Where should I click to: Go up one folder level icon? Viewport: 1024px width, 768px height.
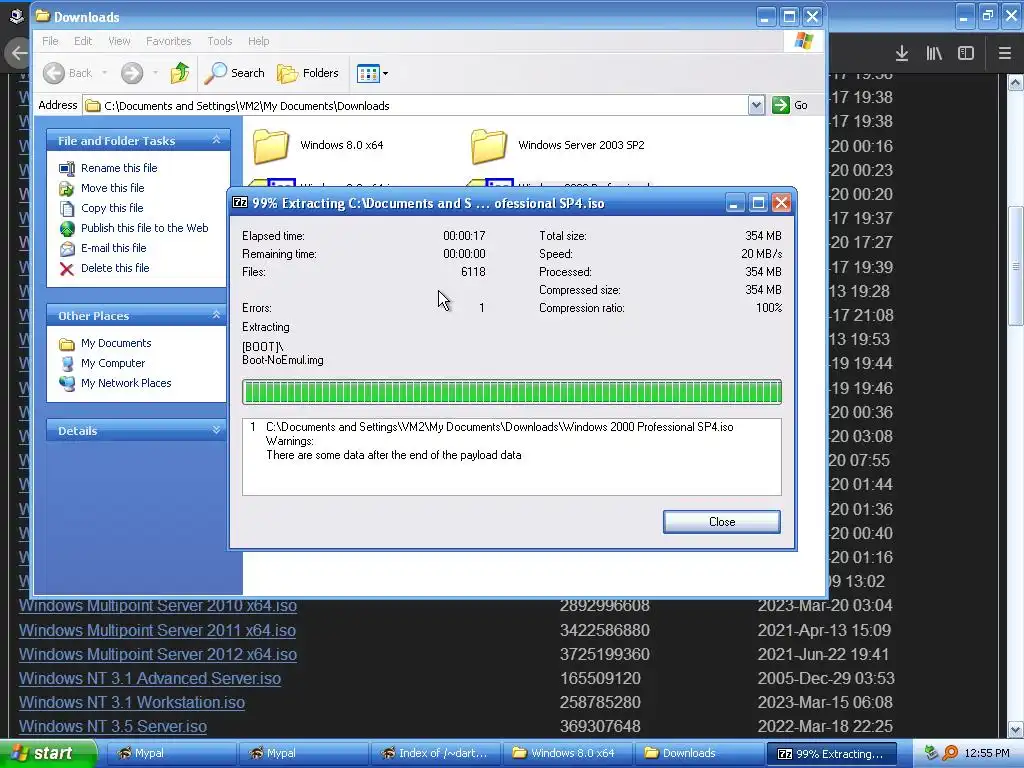coord(180,73)
